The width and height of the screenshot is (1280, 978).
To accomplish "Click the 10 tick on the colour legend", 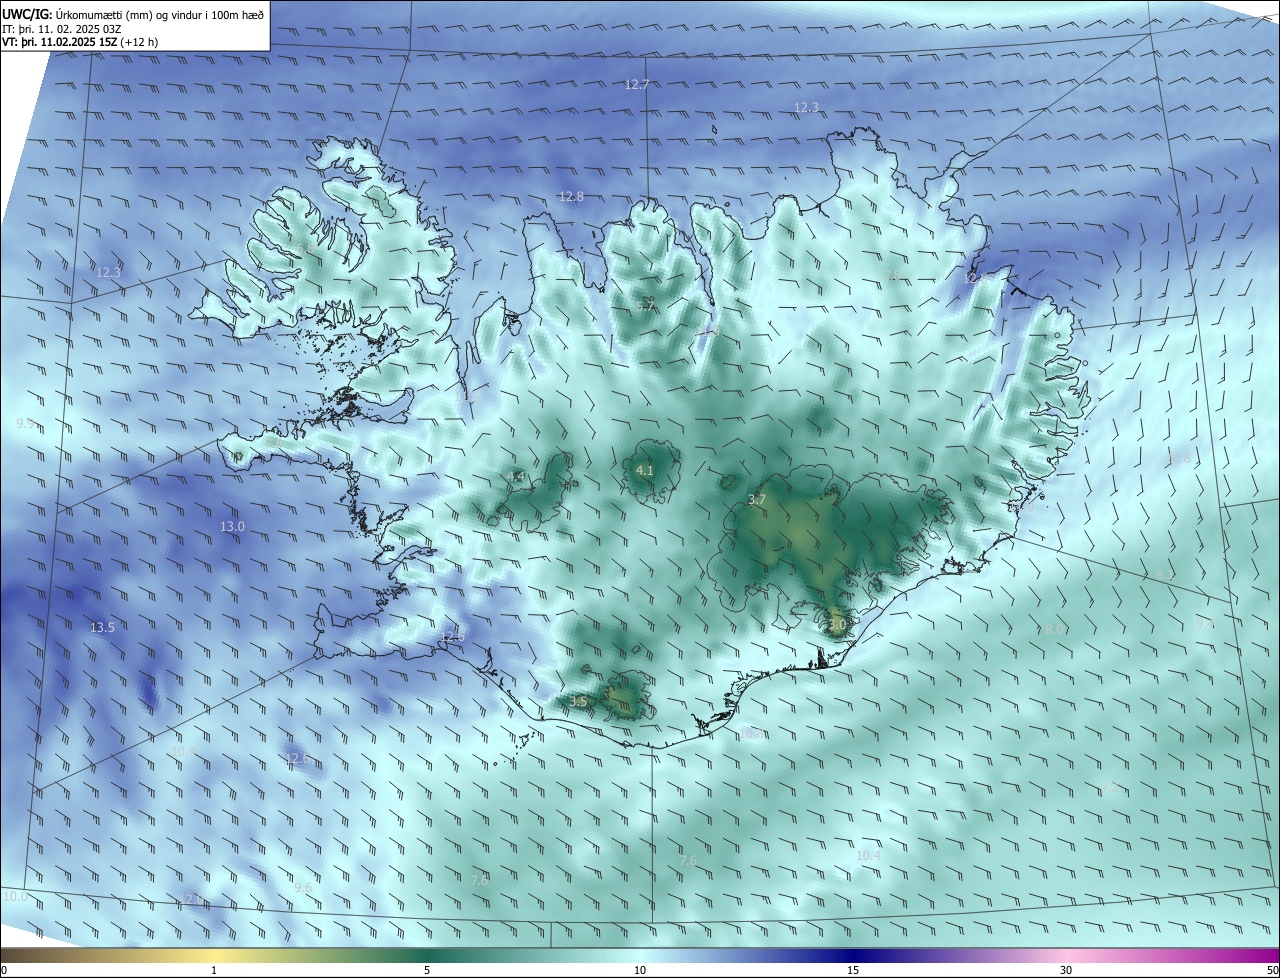I will point(640,971).
